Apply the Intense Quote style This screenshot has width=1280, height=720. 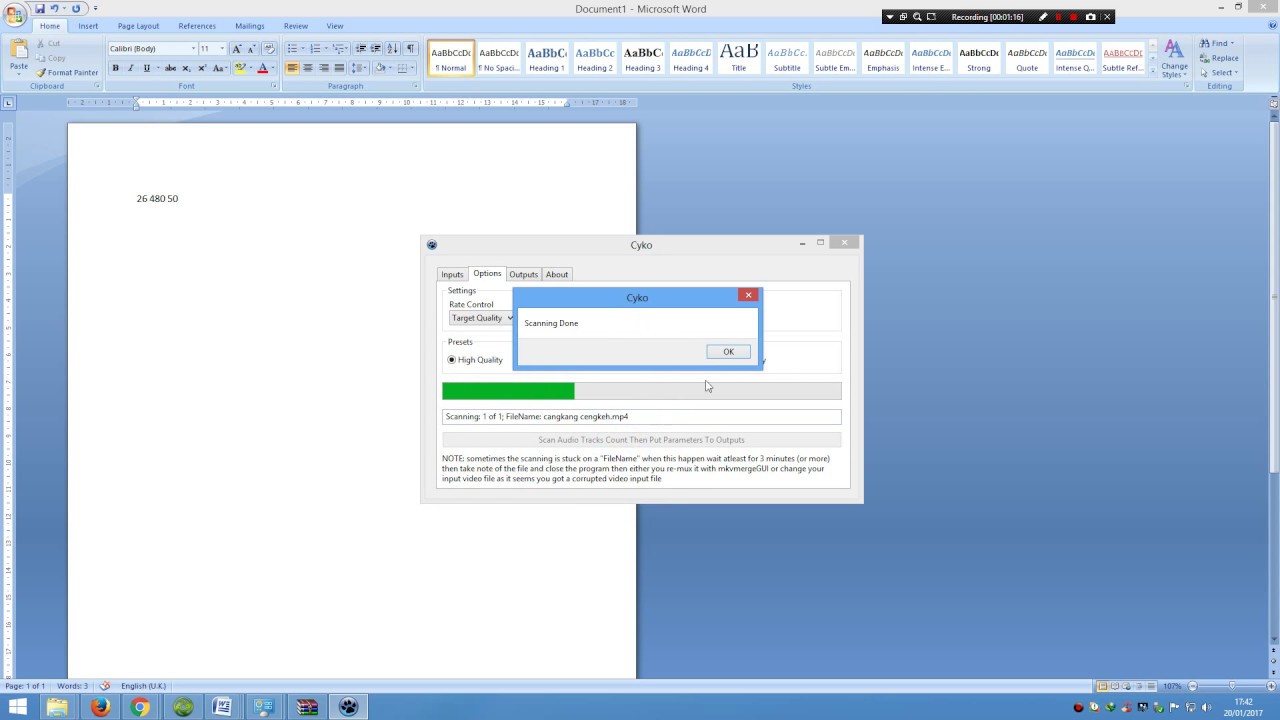tap(1075, 58)
